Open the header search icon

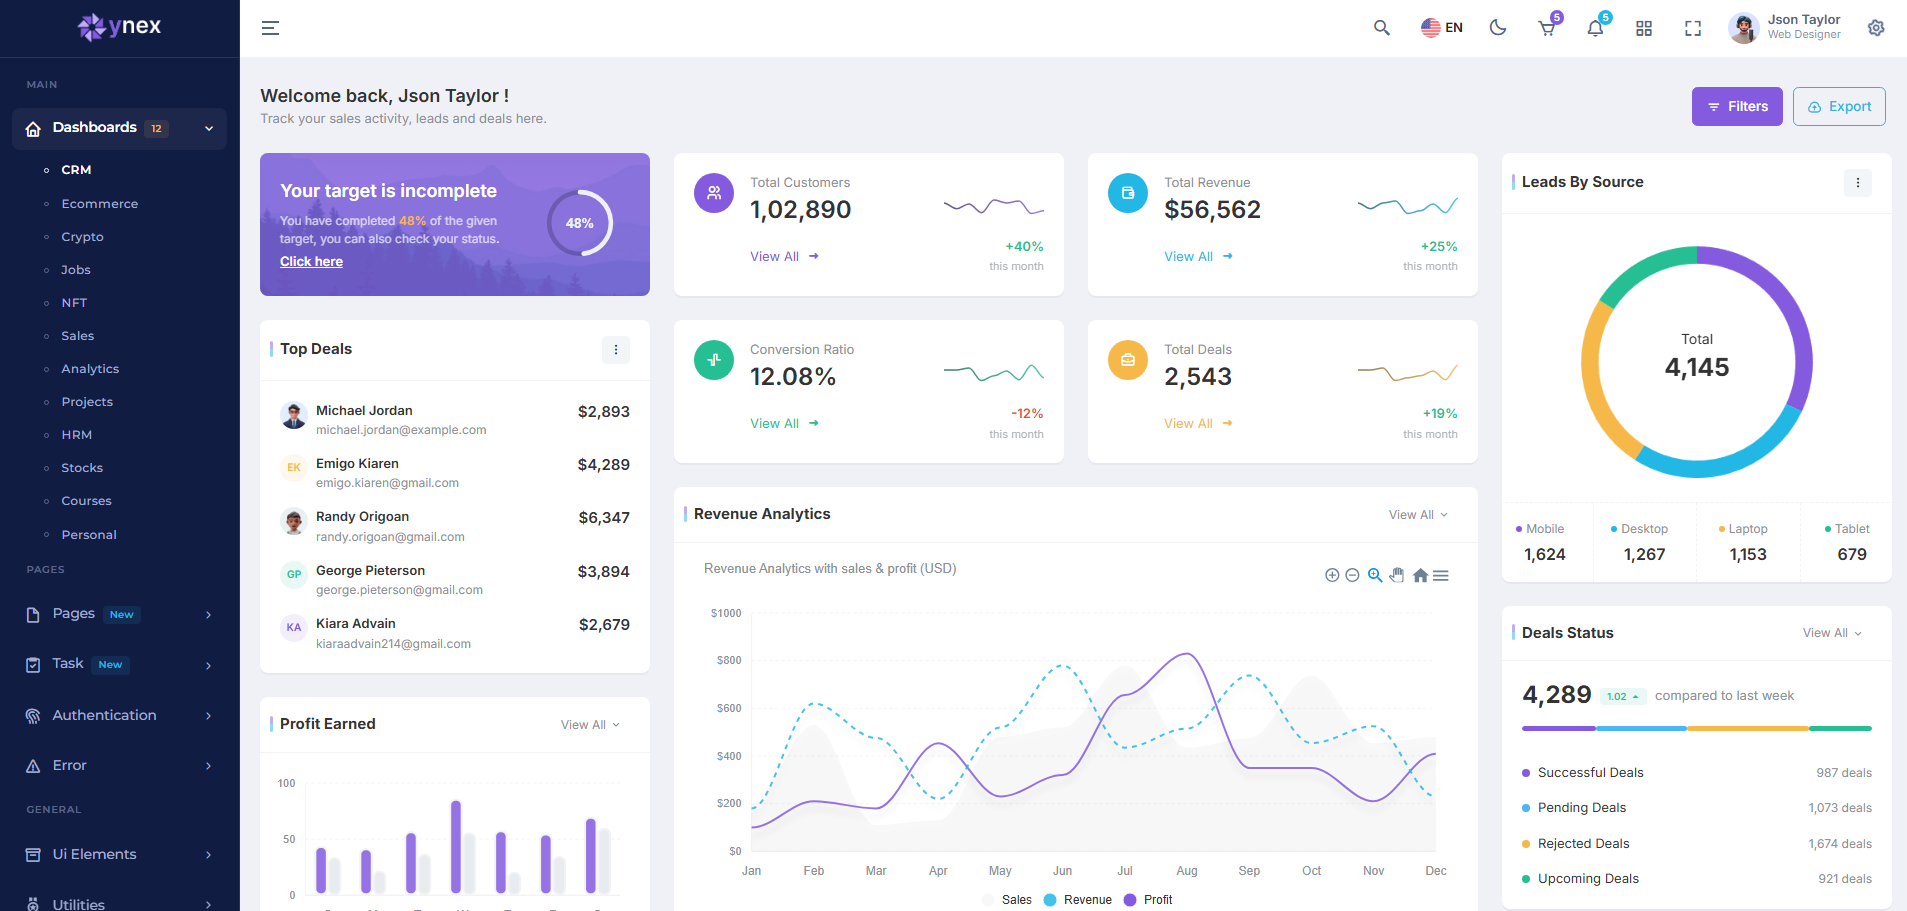(1382, 28)
